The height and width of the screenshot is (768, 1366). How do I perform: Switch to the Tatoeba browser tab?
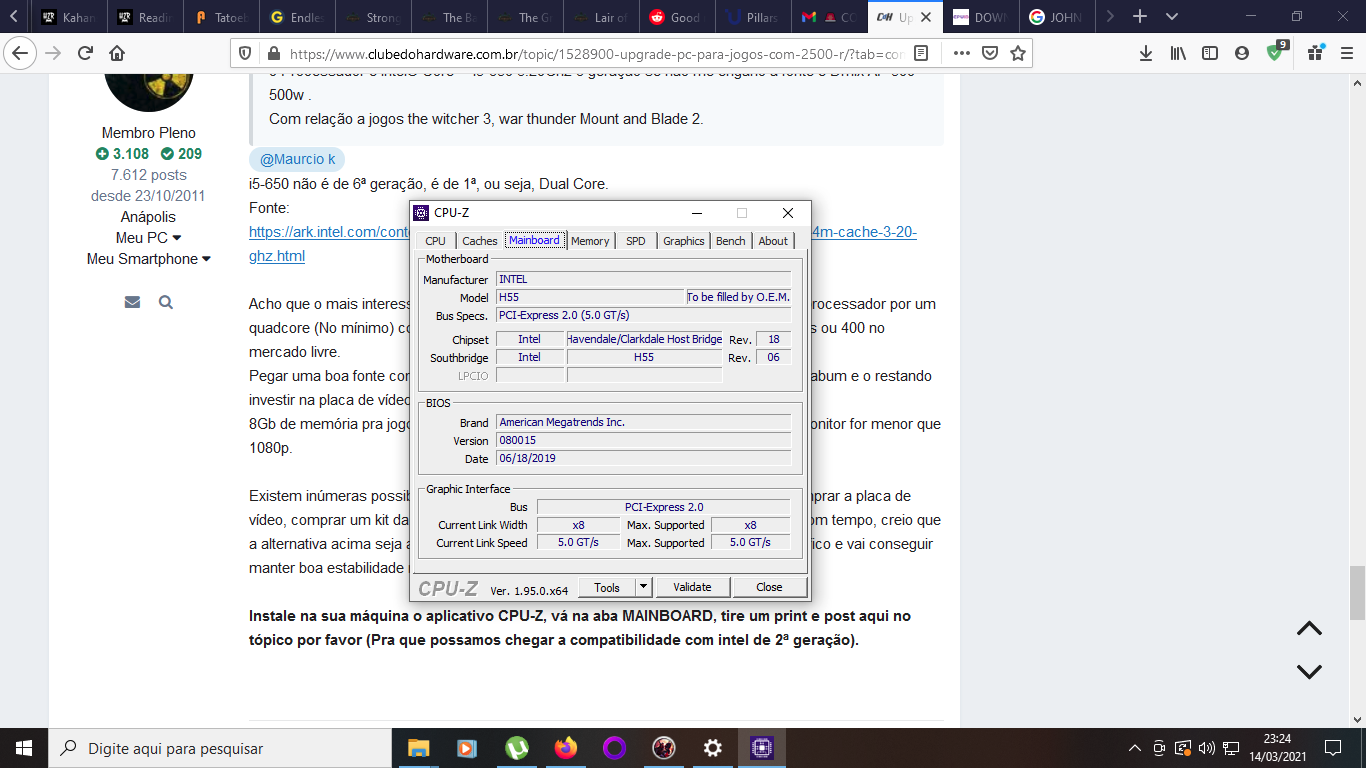pyautogui.click(x=221, y=17)
